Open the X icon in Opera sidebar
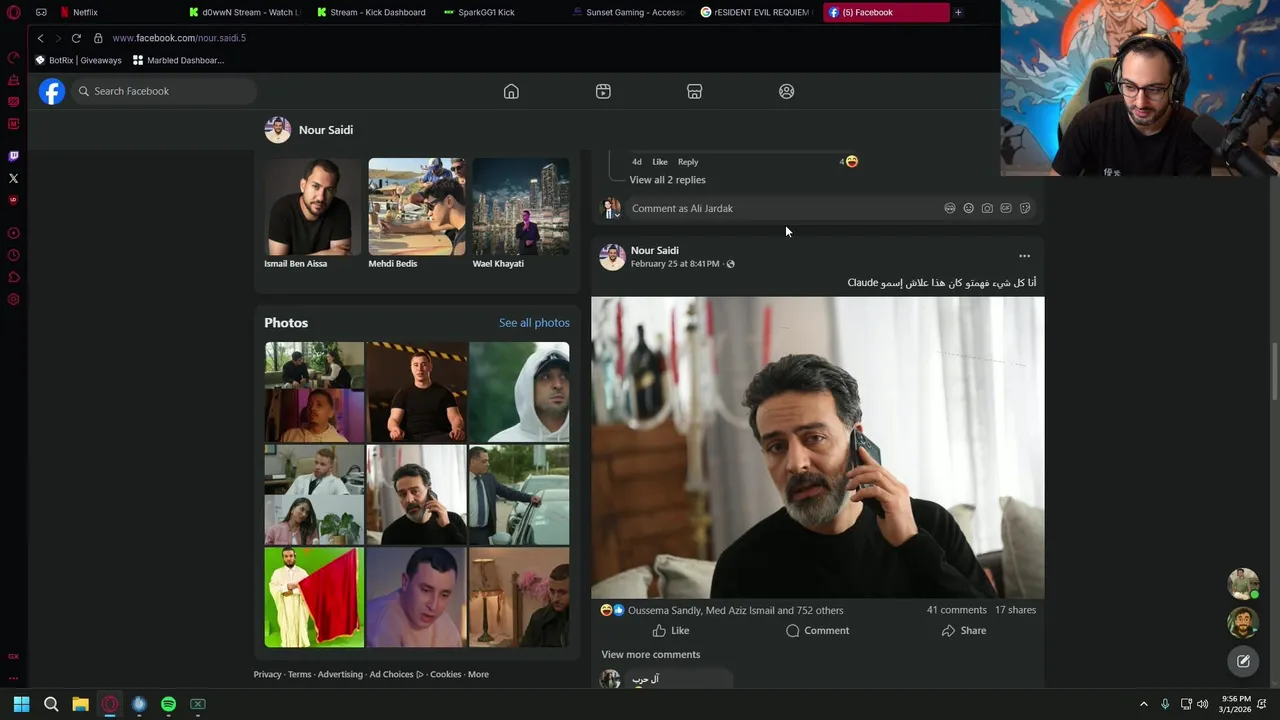The width and height of the screenshot is (1280, 720). tap(13, 178)
